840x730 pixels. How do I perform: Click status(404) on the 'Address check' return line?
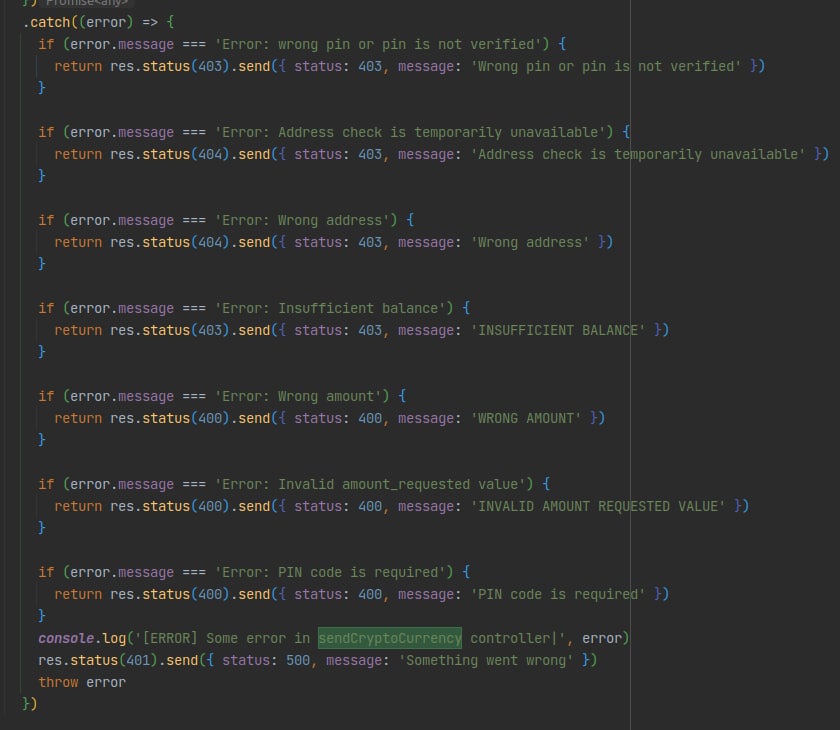(x=185, y=154)
